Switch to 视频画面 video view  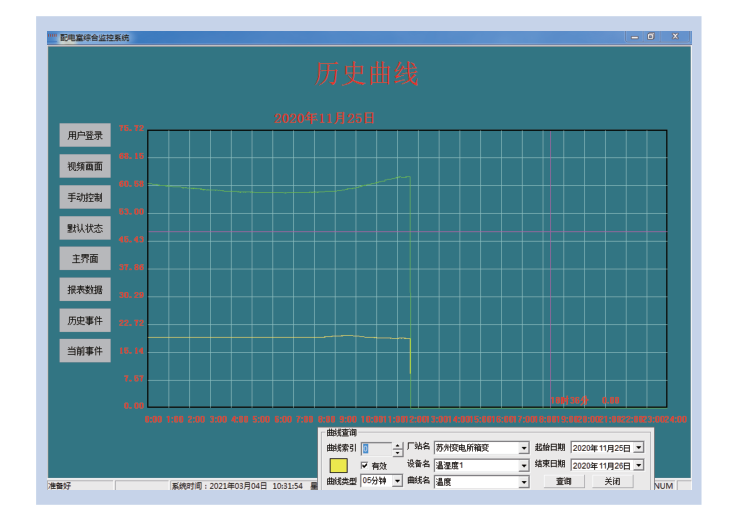(x=85, y=166)
